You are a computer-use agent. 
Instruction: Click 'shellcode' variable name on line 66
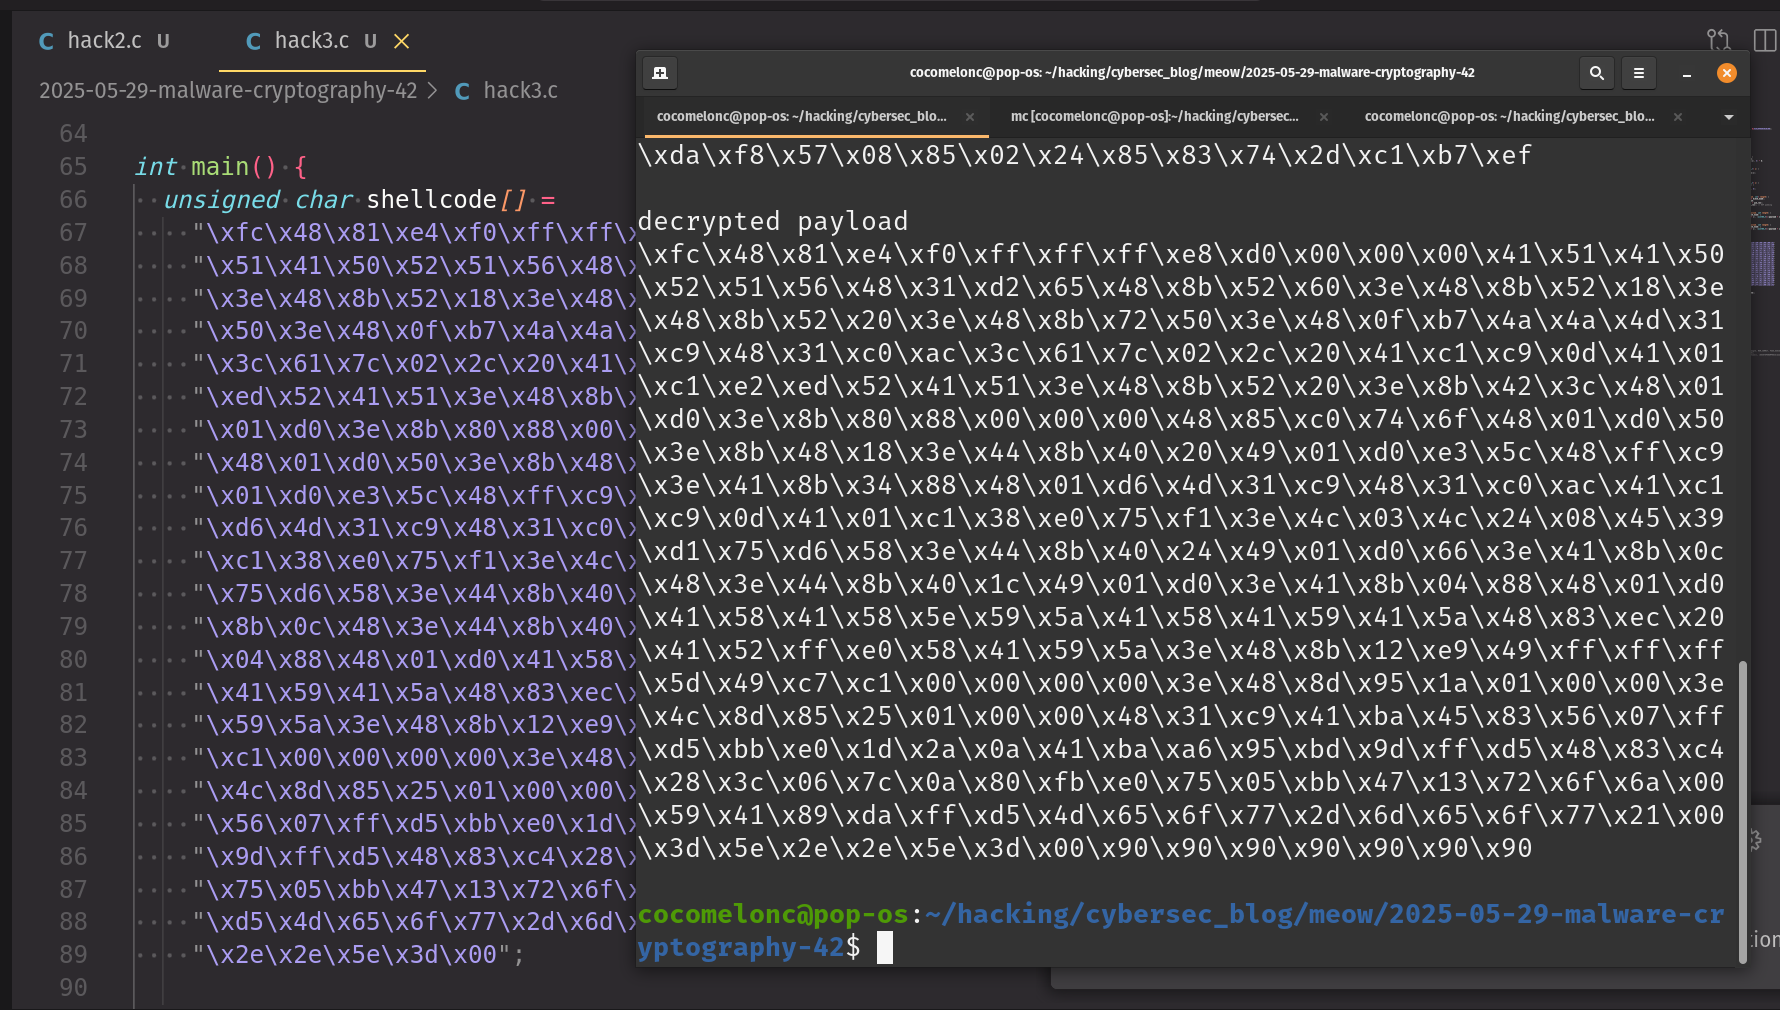pyautogui.click(x=432, y=200)
